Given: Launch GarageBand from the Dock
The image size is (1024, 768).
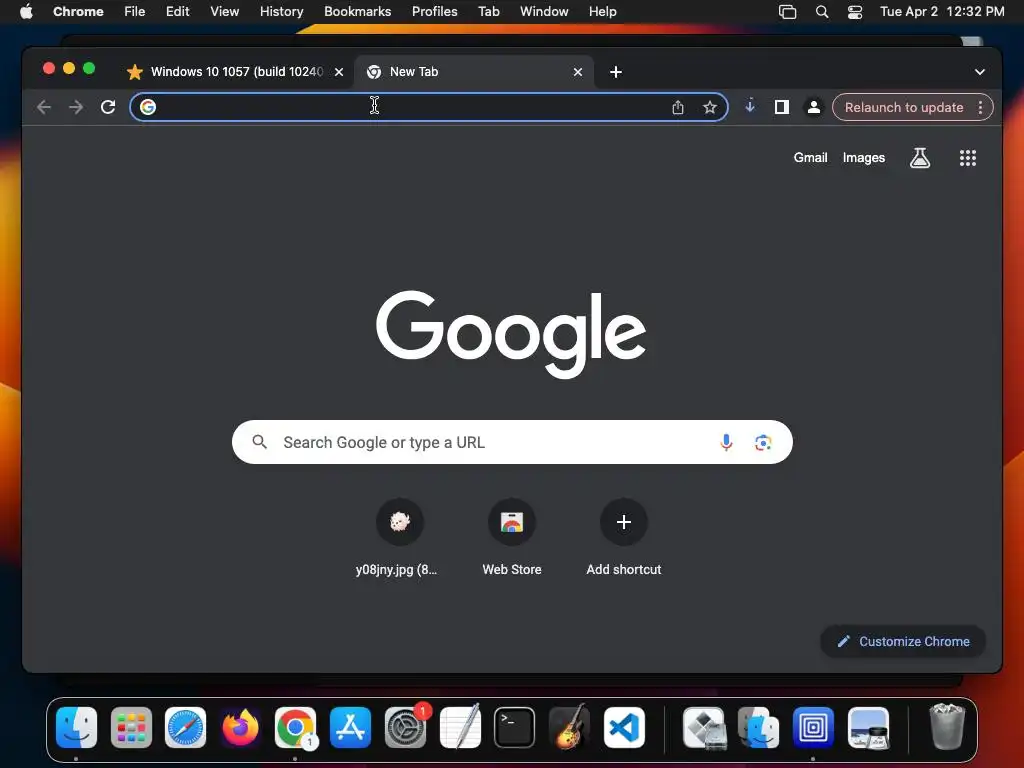Looking at the screenshot, I should pyautogui.click(x=569, y=726).
